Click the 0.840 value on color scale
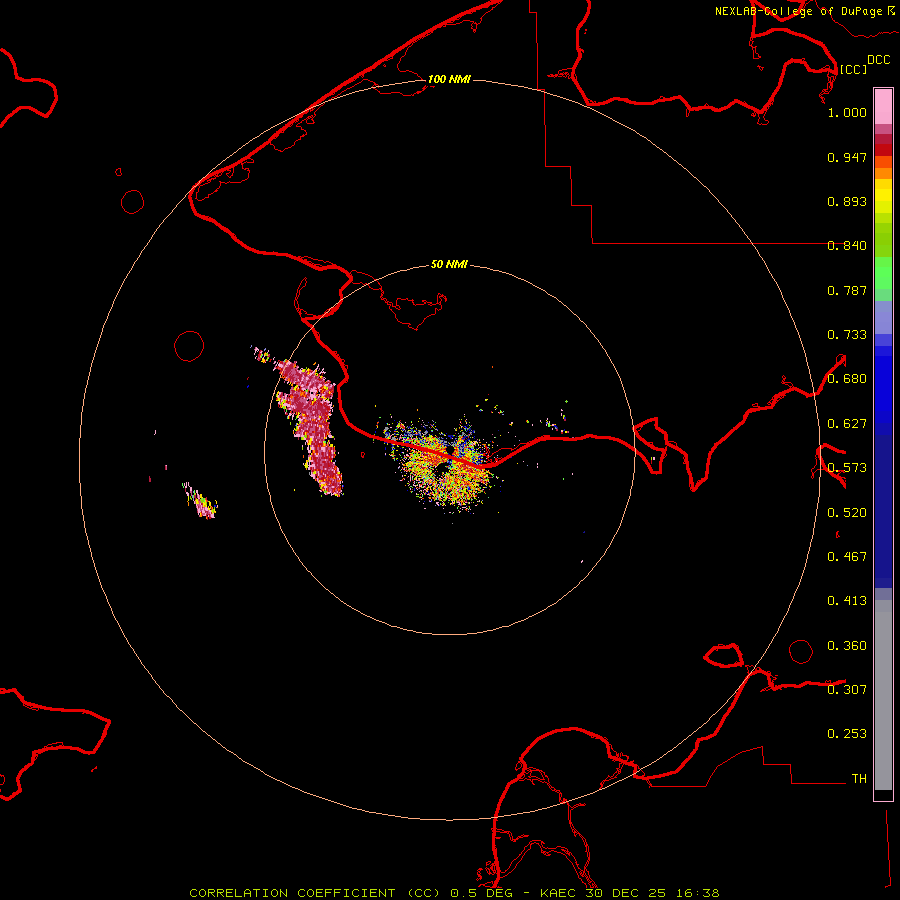This screenshot has width=900, height=900. [847, 246]
